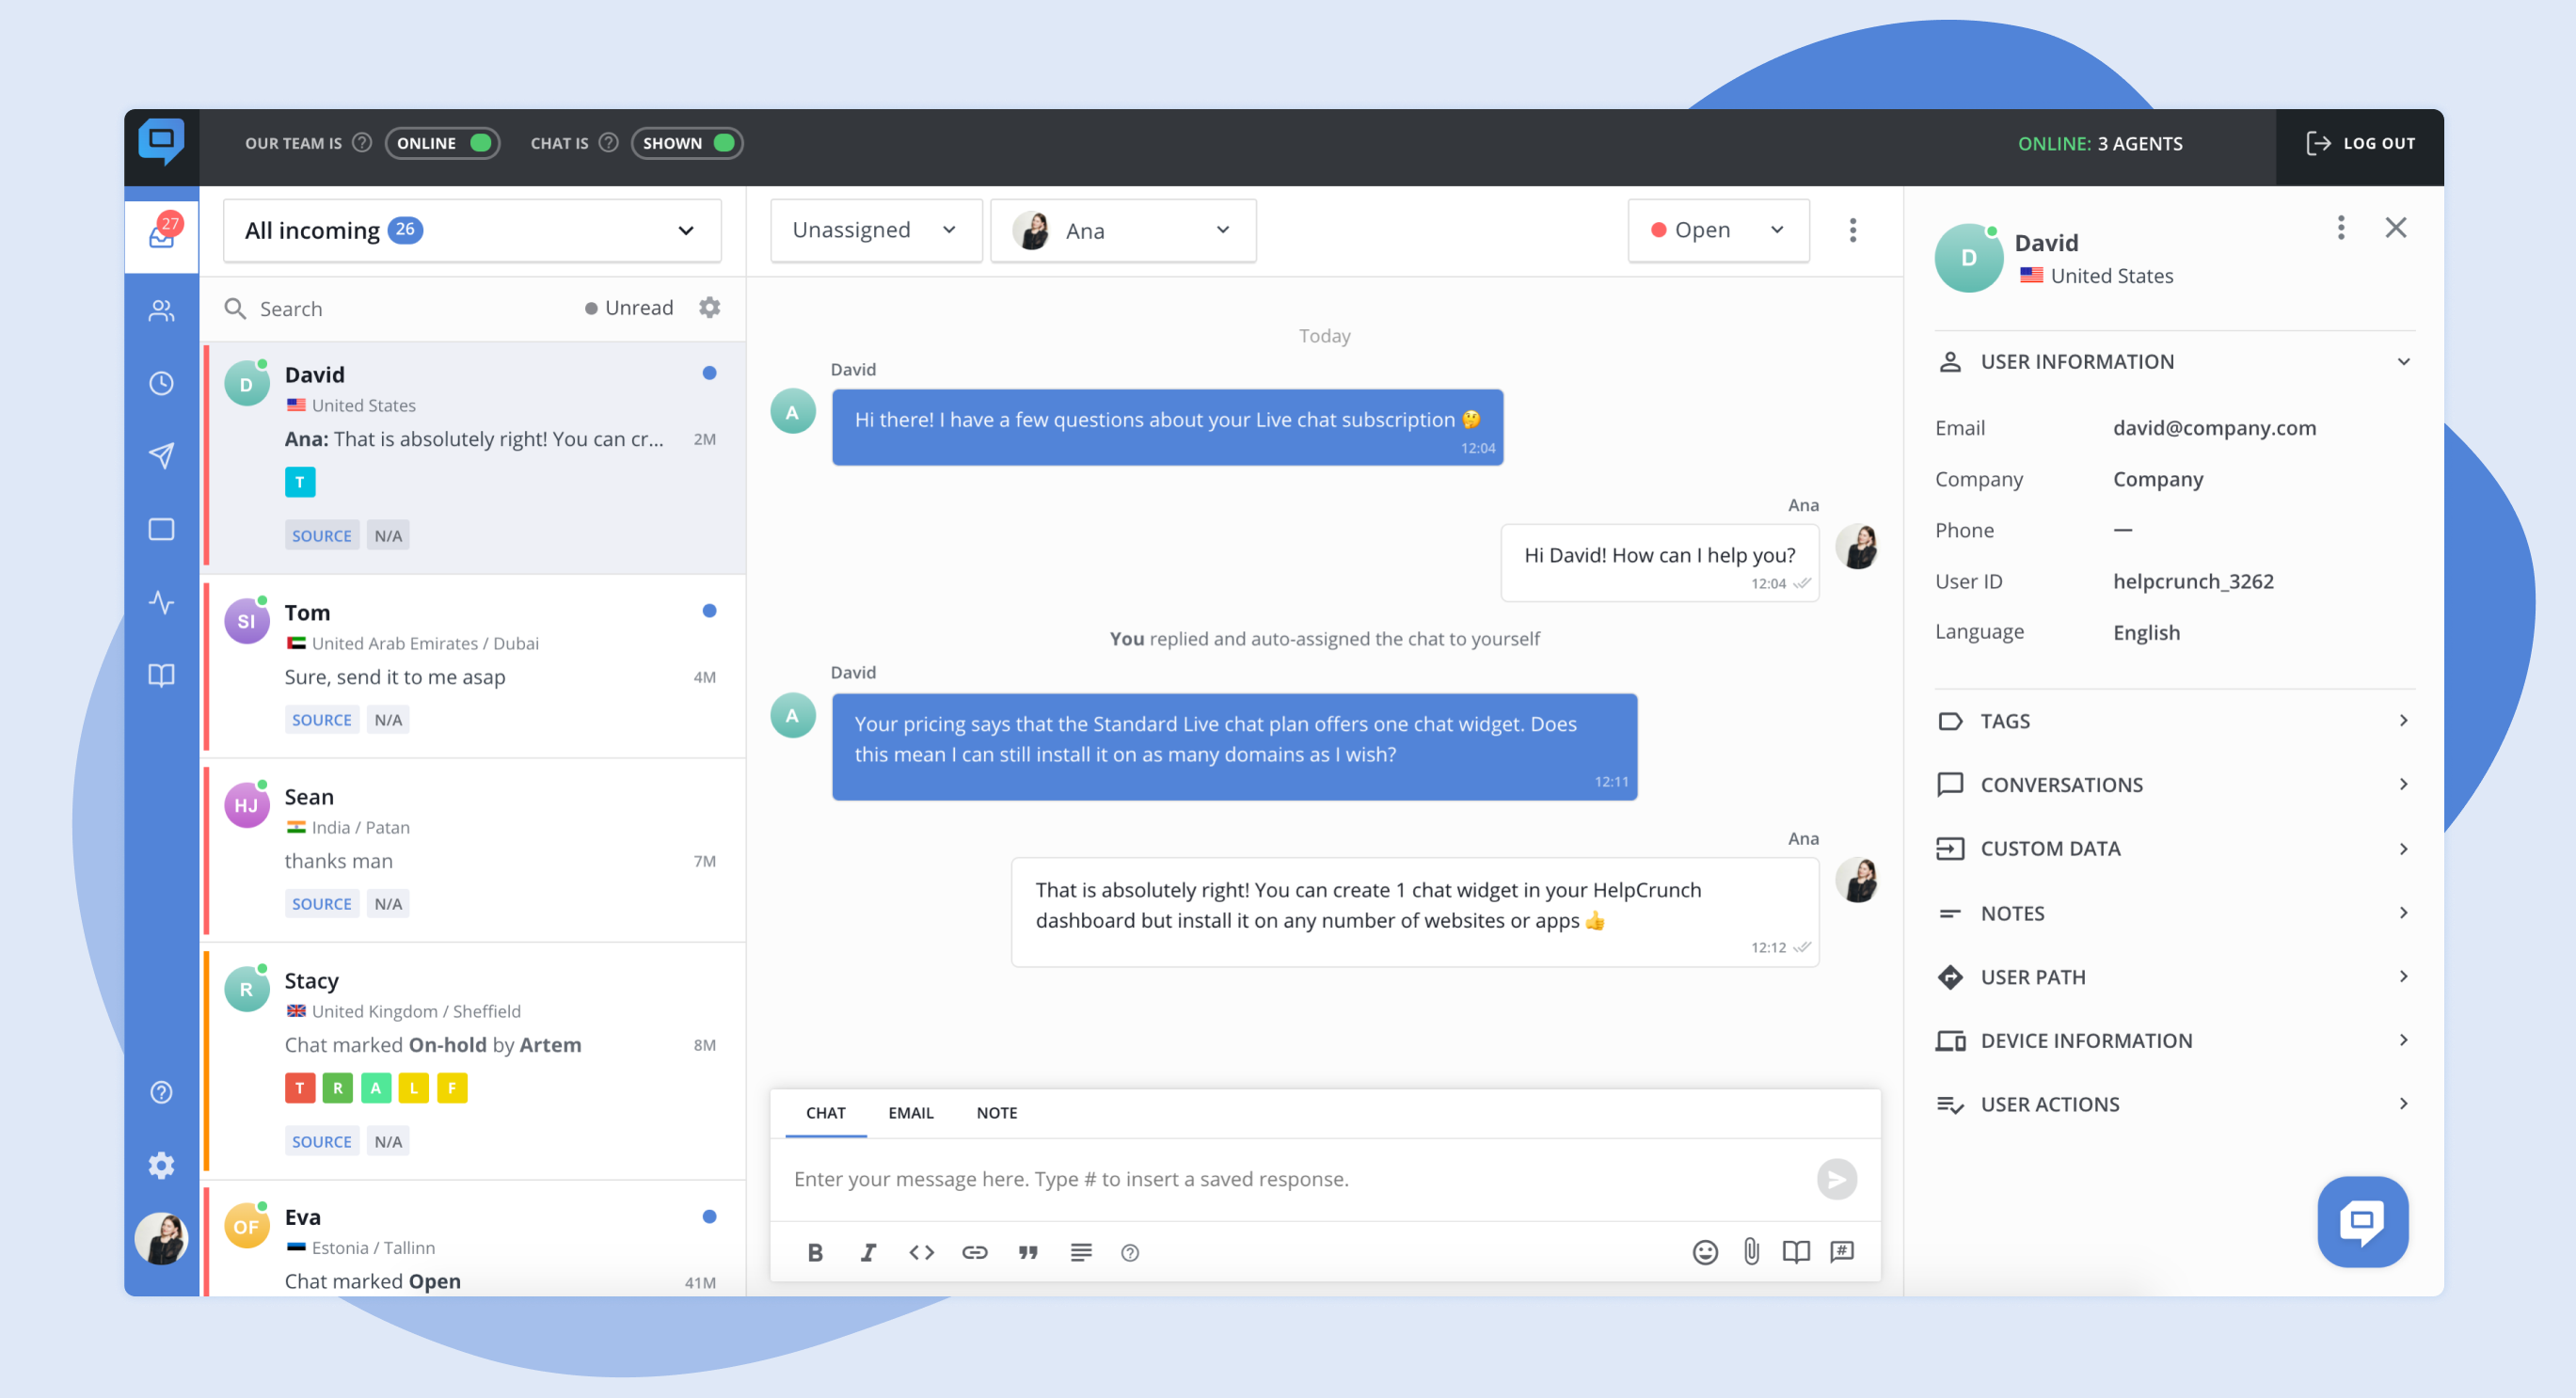Switch to the NOTE compose tab
Viewport: 2576px width, 1398px height.
tap(994, 1110)
